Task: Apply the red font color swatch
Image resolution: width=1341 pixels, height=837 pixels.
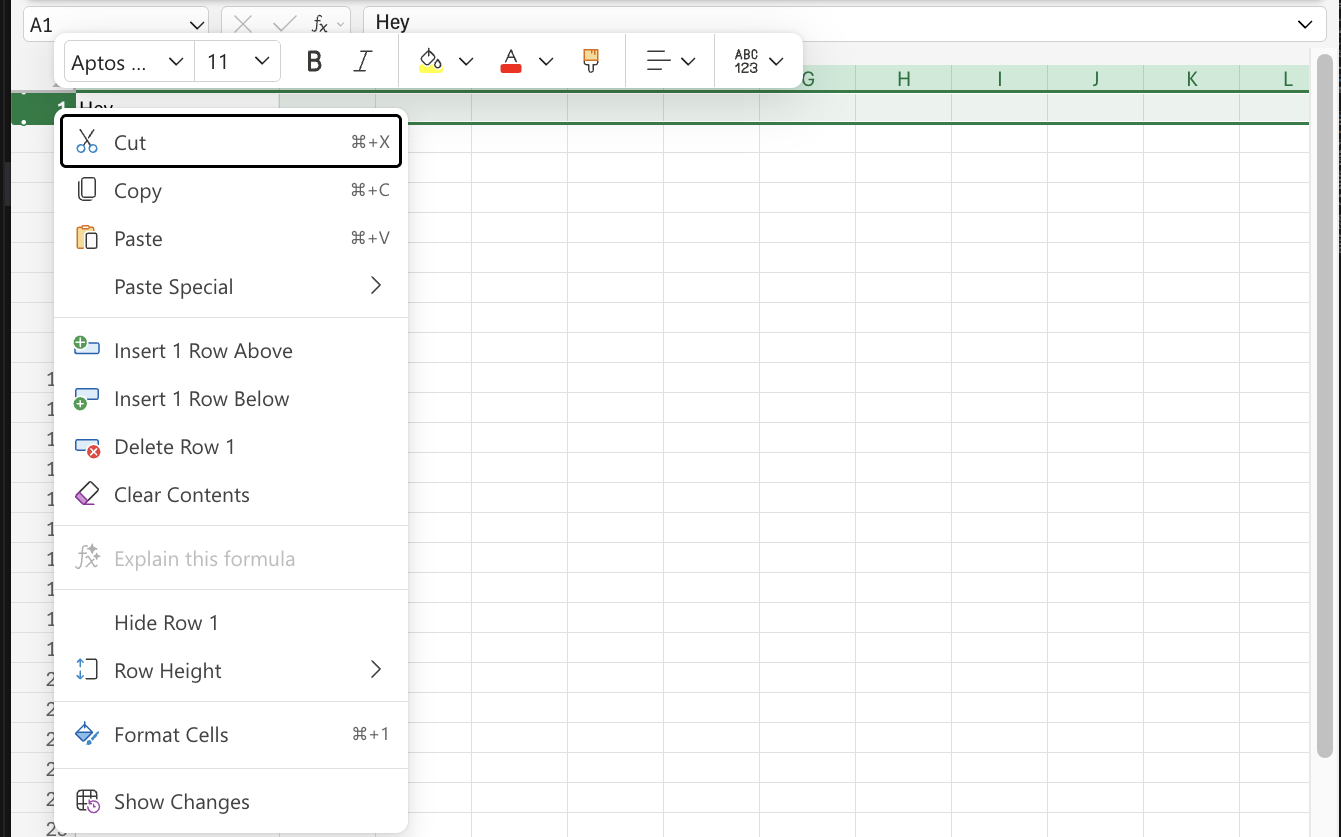Action: coord(510,60)
